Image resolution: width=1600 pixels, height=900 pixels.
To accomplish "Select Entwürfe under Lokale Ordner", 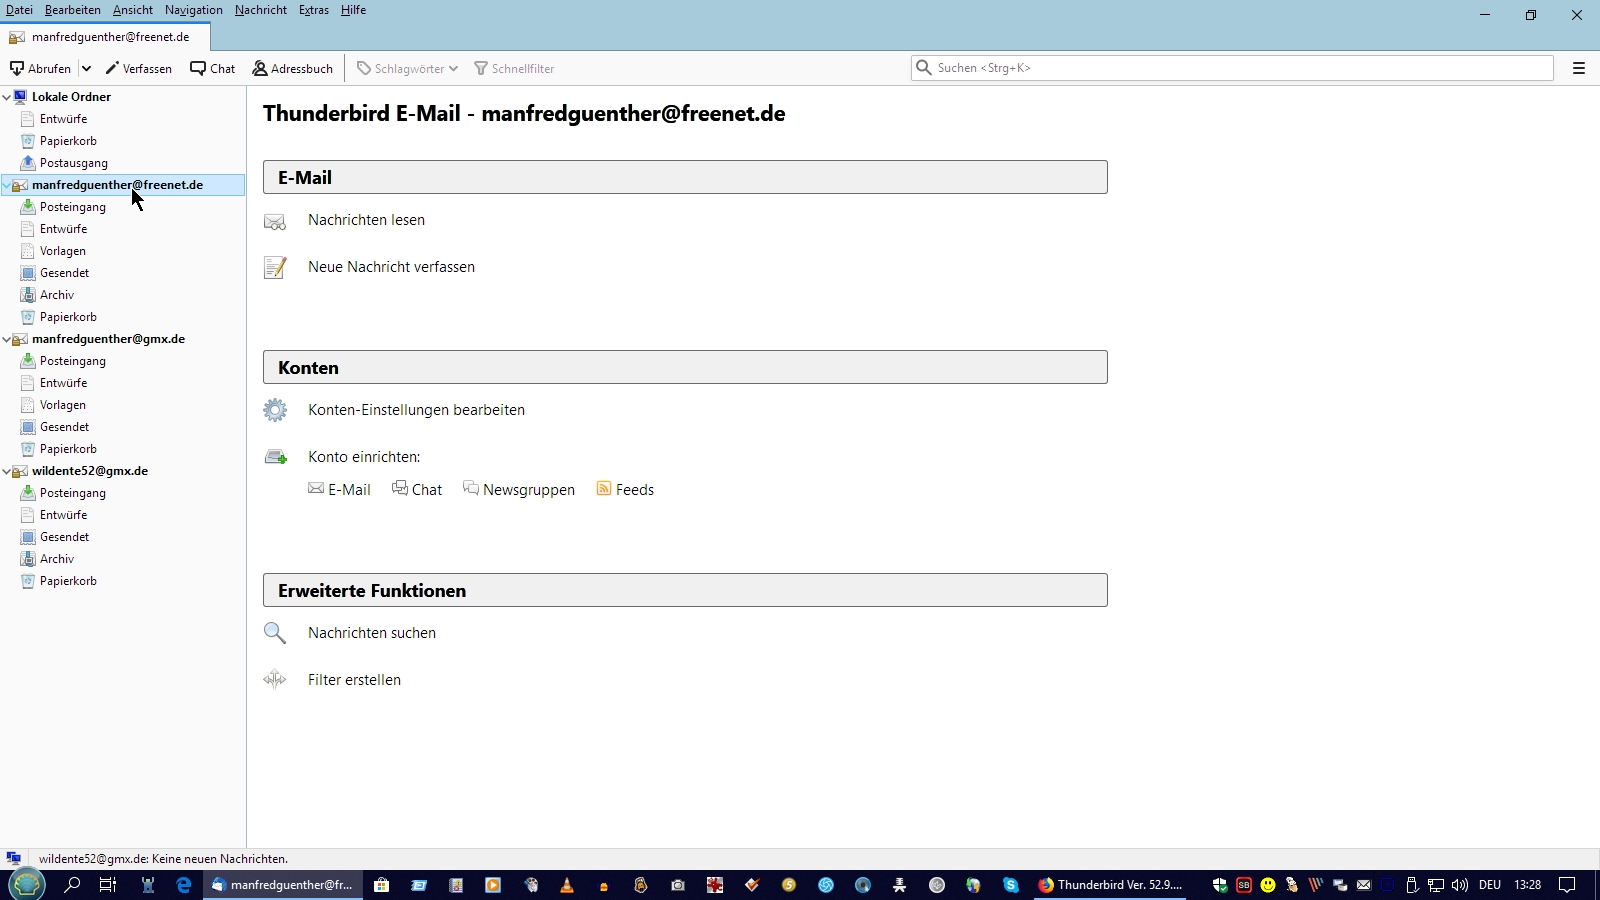I will pyautogui.click(x=63, y=119).
